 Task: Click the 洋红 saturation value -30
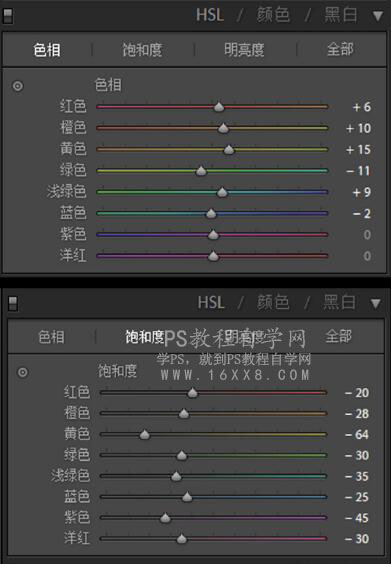[x=357, y=539]
